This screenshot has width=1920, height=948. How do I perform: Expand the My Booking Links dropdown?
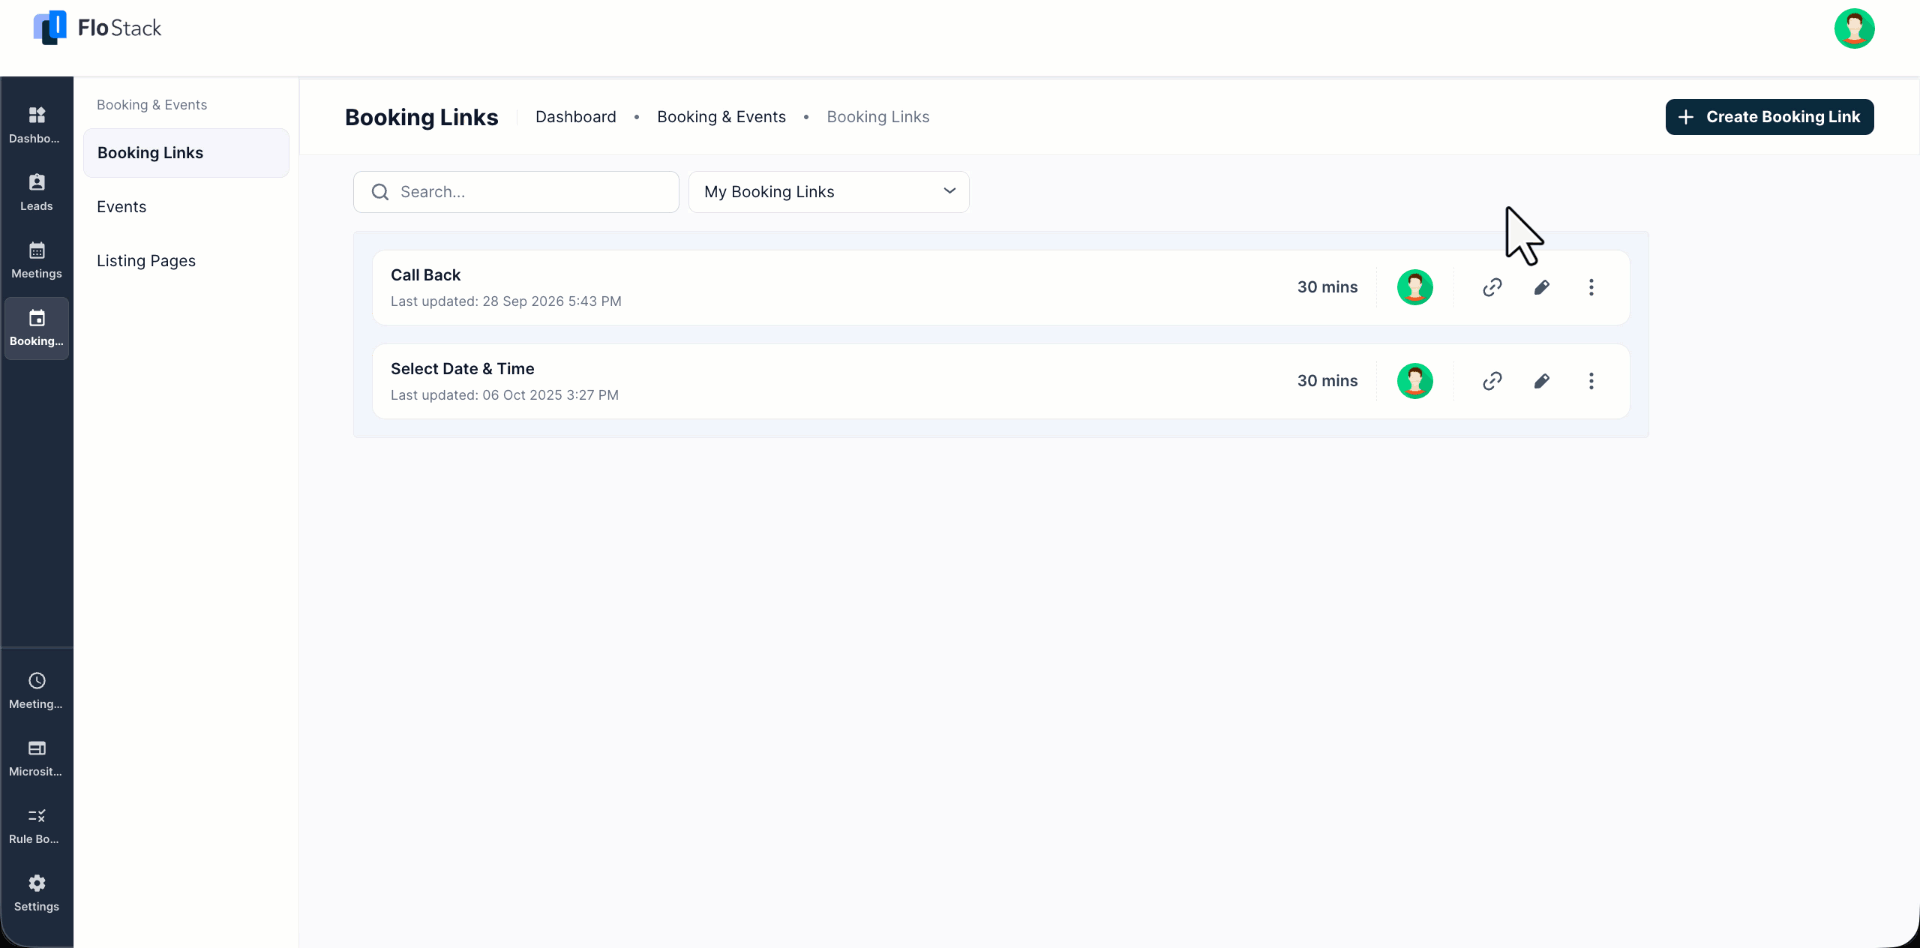point(829,192)
